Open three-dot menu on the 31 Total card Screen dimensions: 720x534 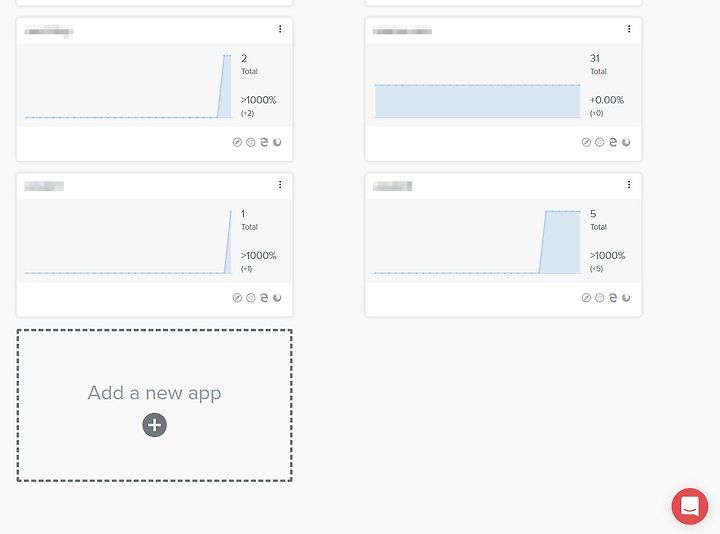click(629, 29)
